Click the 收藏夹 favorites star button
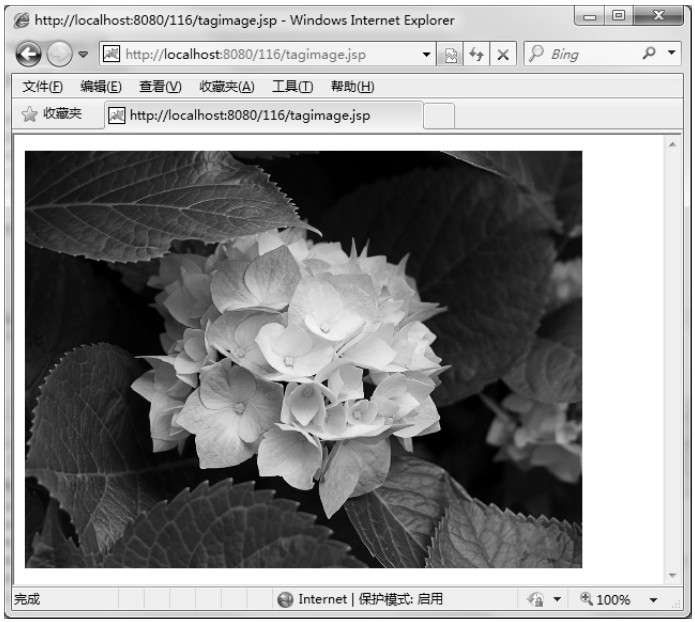695x622 pixels. [x=51, y=114]
